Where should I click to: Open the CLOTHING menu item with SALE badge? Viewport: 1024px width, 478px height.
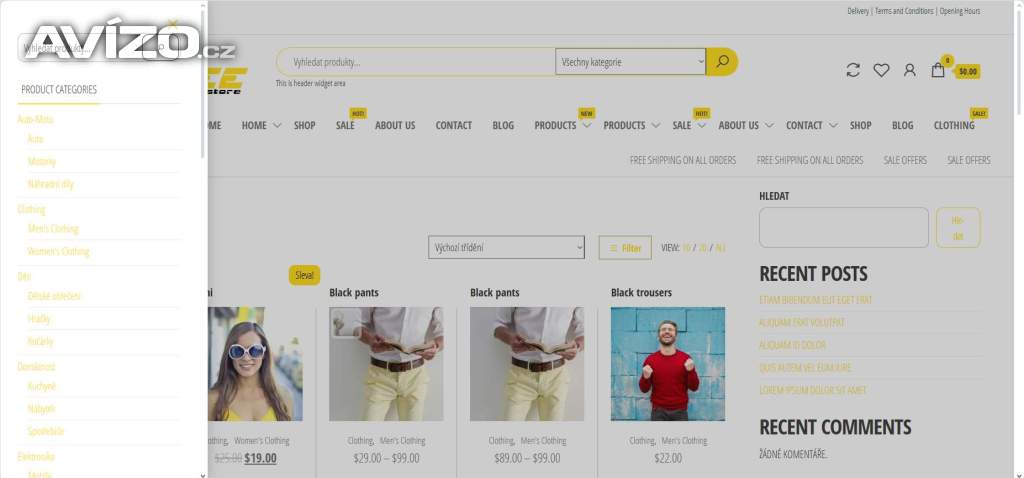pyautogui.click(x=953, y=125)
